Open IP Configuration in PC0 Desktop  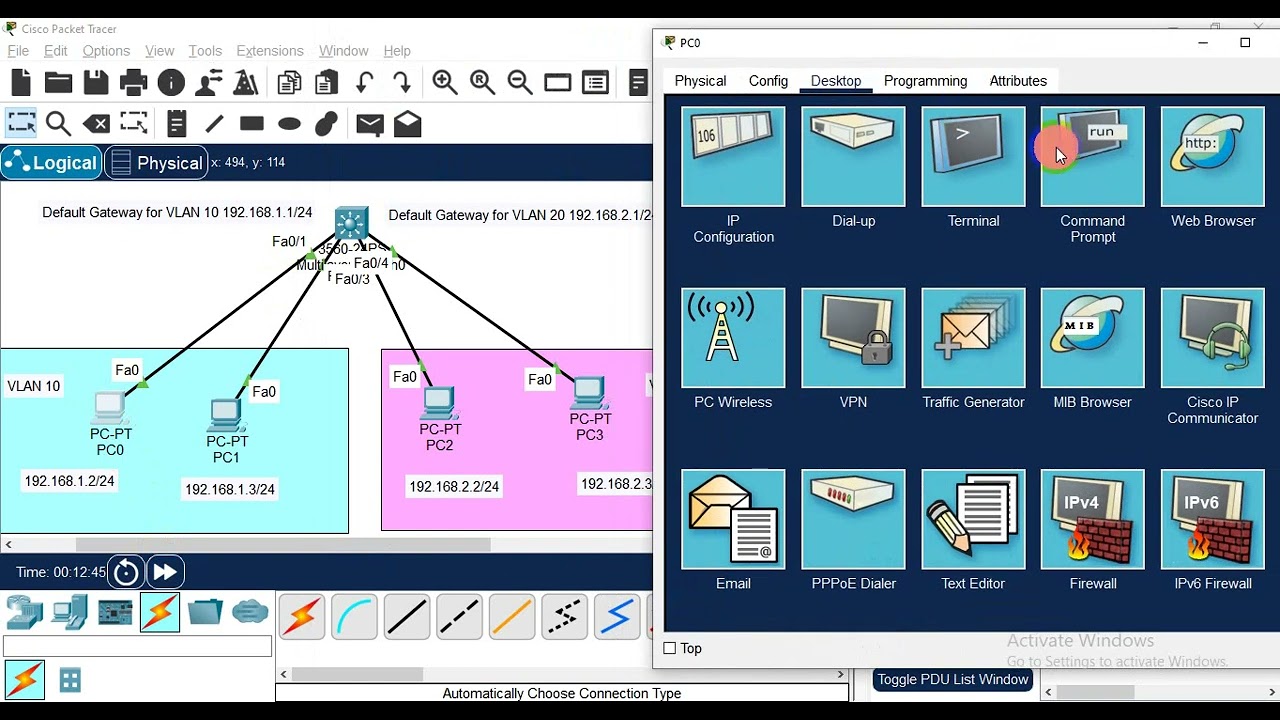pos(733,157)
